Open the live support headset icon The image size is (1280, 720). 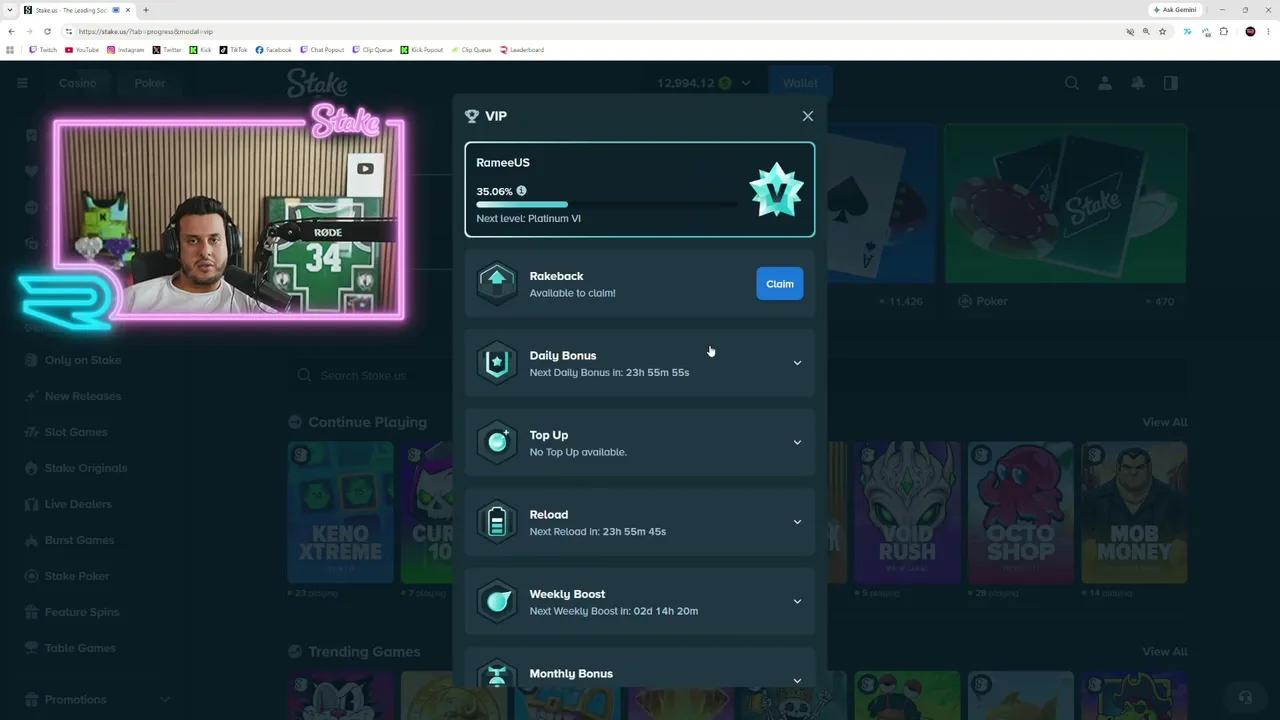point(1245,697)
